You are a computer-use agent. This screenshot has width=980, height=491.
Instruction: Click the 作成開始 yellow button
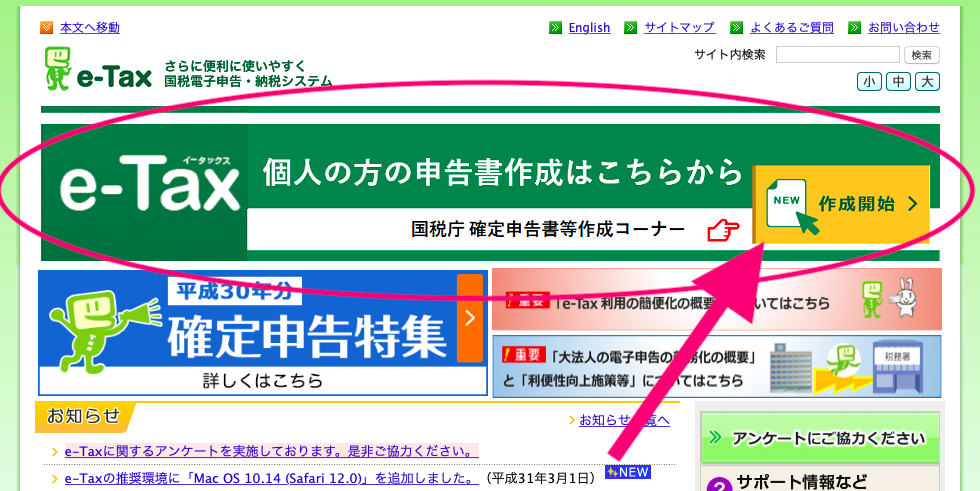pos(841,204)
